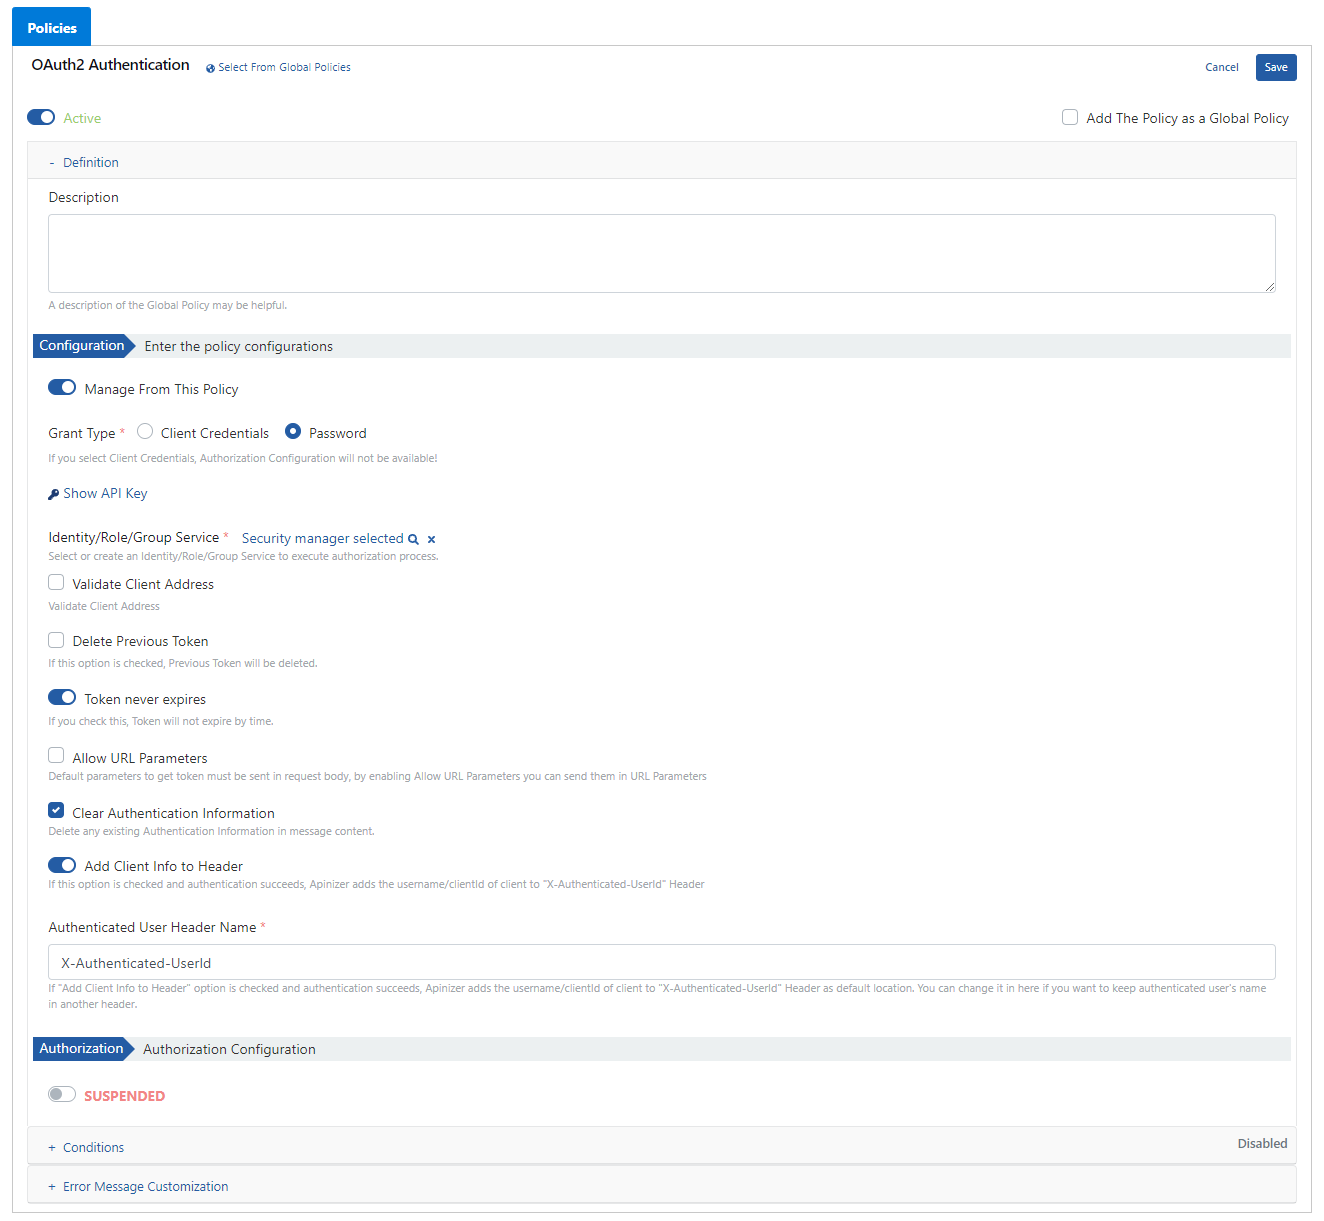Check Validate Client Address box

click(x=56, y=582)
